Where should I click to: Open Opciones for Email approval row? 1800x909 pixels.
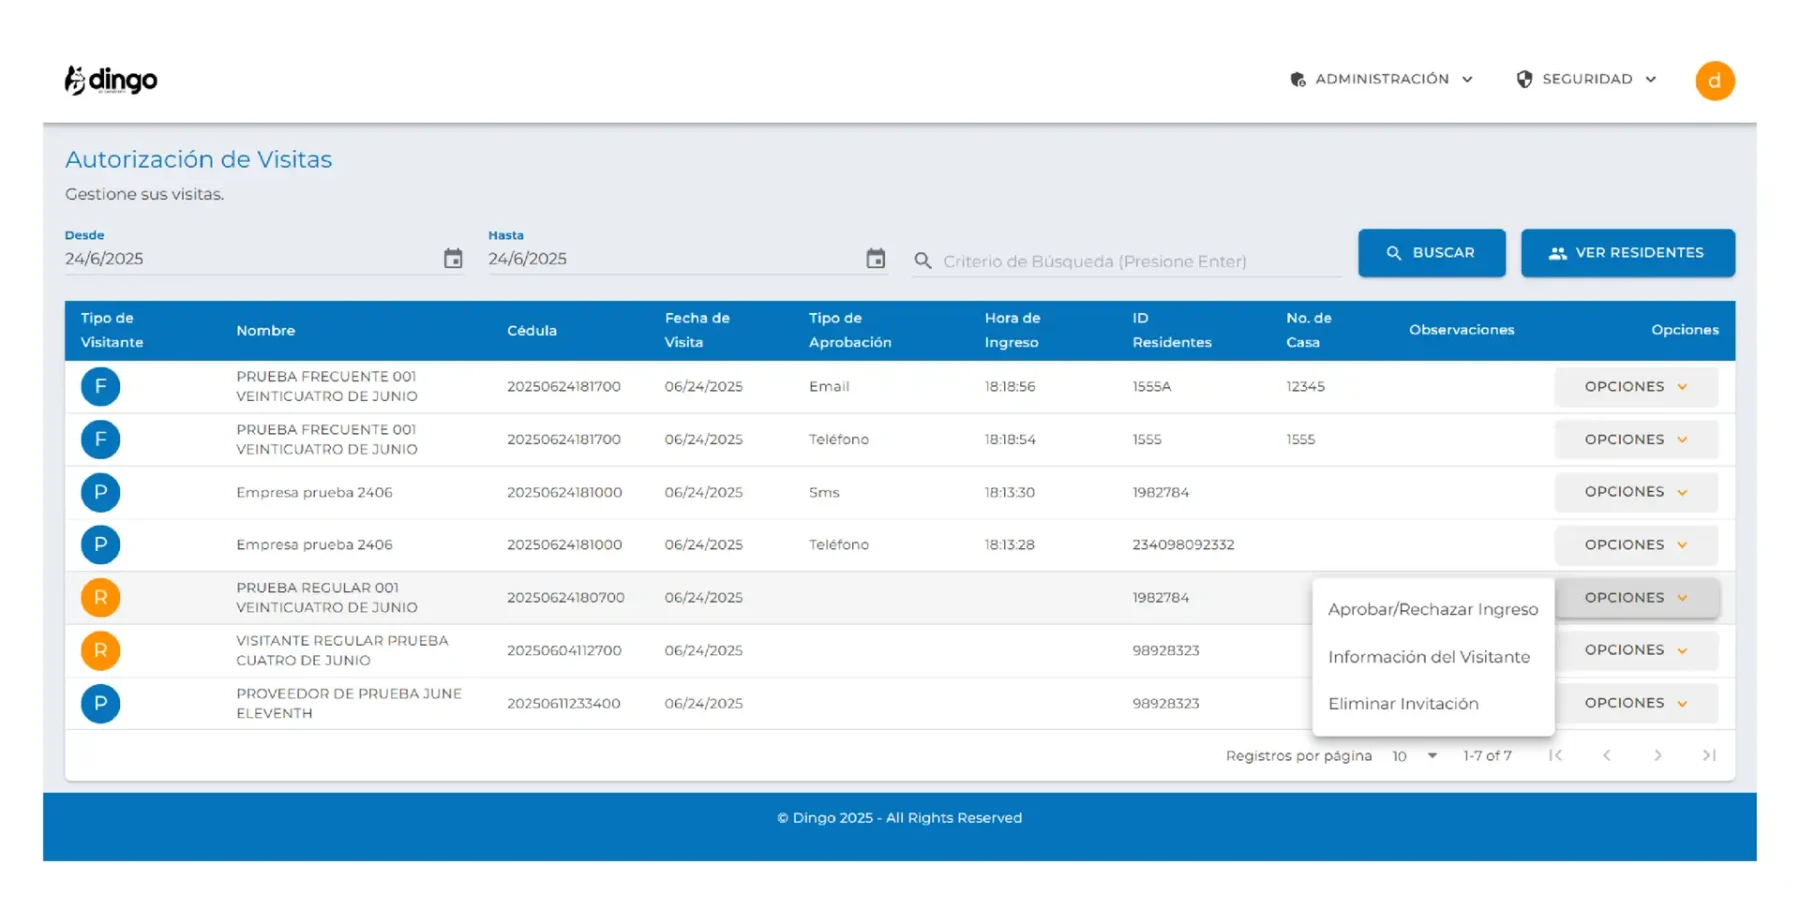tap(1635, 387)
